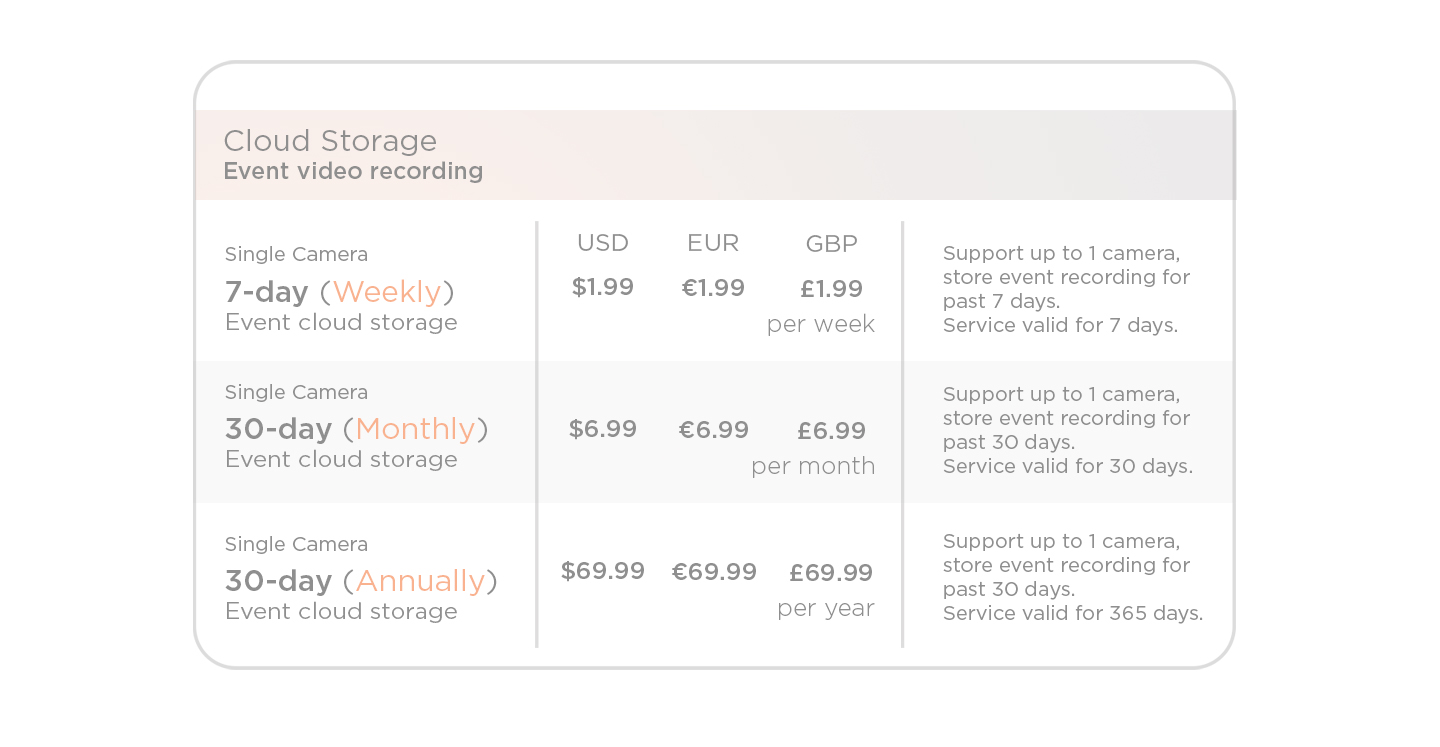Click the Event video recording subtitle

pos(353,171)
